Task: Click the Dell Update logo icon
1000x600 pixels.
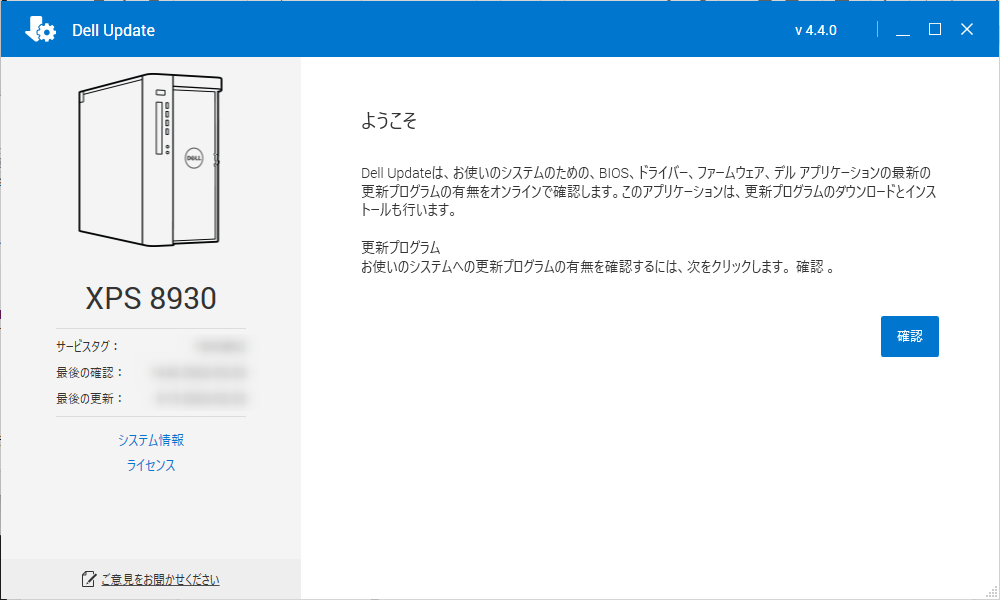Action: click(40, 29)
